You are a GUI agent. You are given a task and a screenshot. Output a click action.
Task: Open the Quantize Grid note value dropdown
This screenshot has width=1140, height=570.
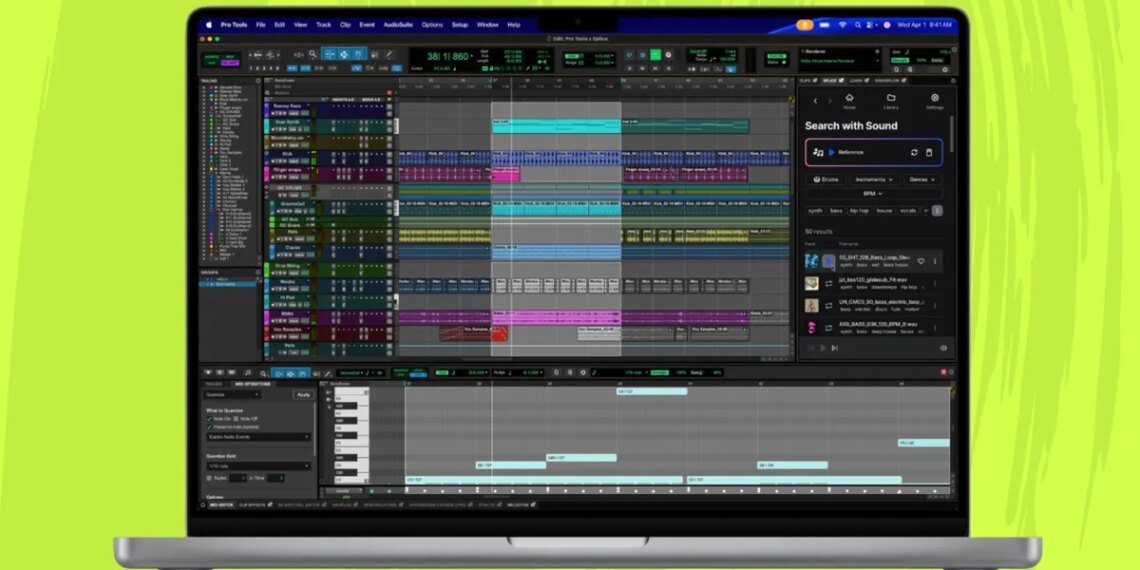tap(259, 466)
